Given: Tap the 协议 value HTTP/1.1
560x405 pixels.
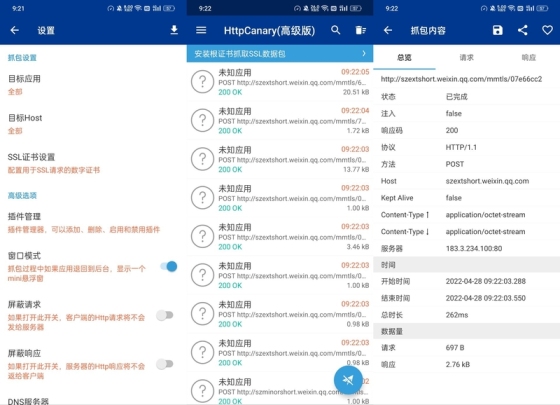Looking at the screenshot, I should [461, 147].
